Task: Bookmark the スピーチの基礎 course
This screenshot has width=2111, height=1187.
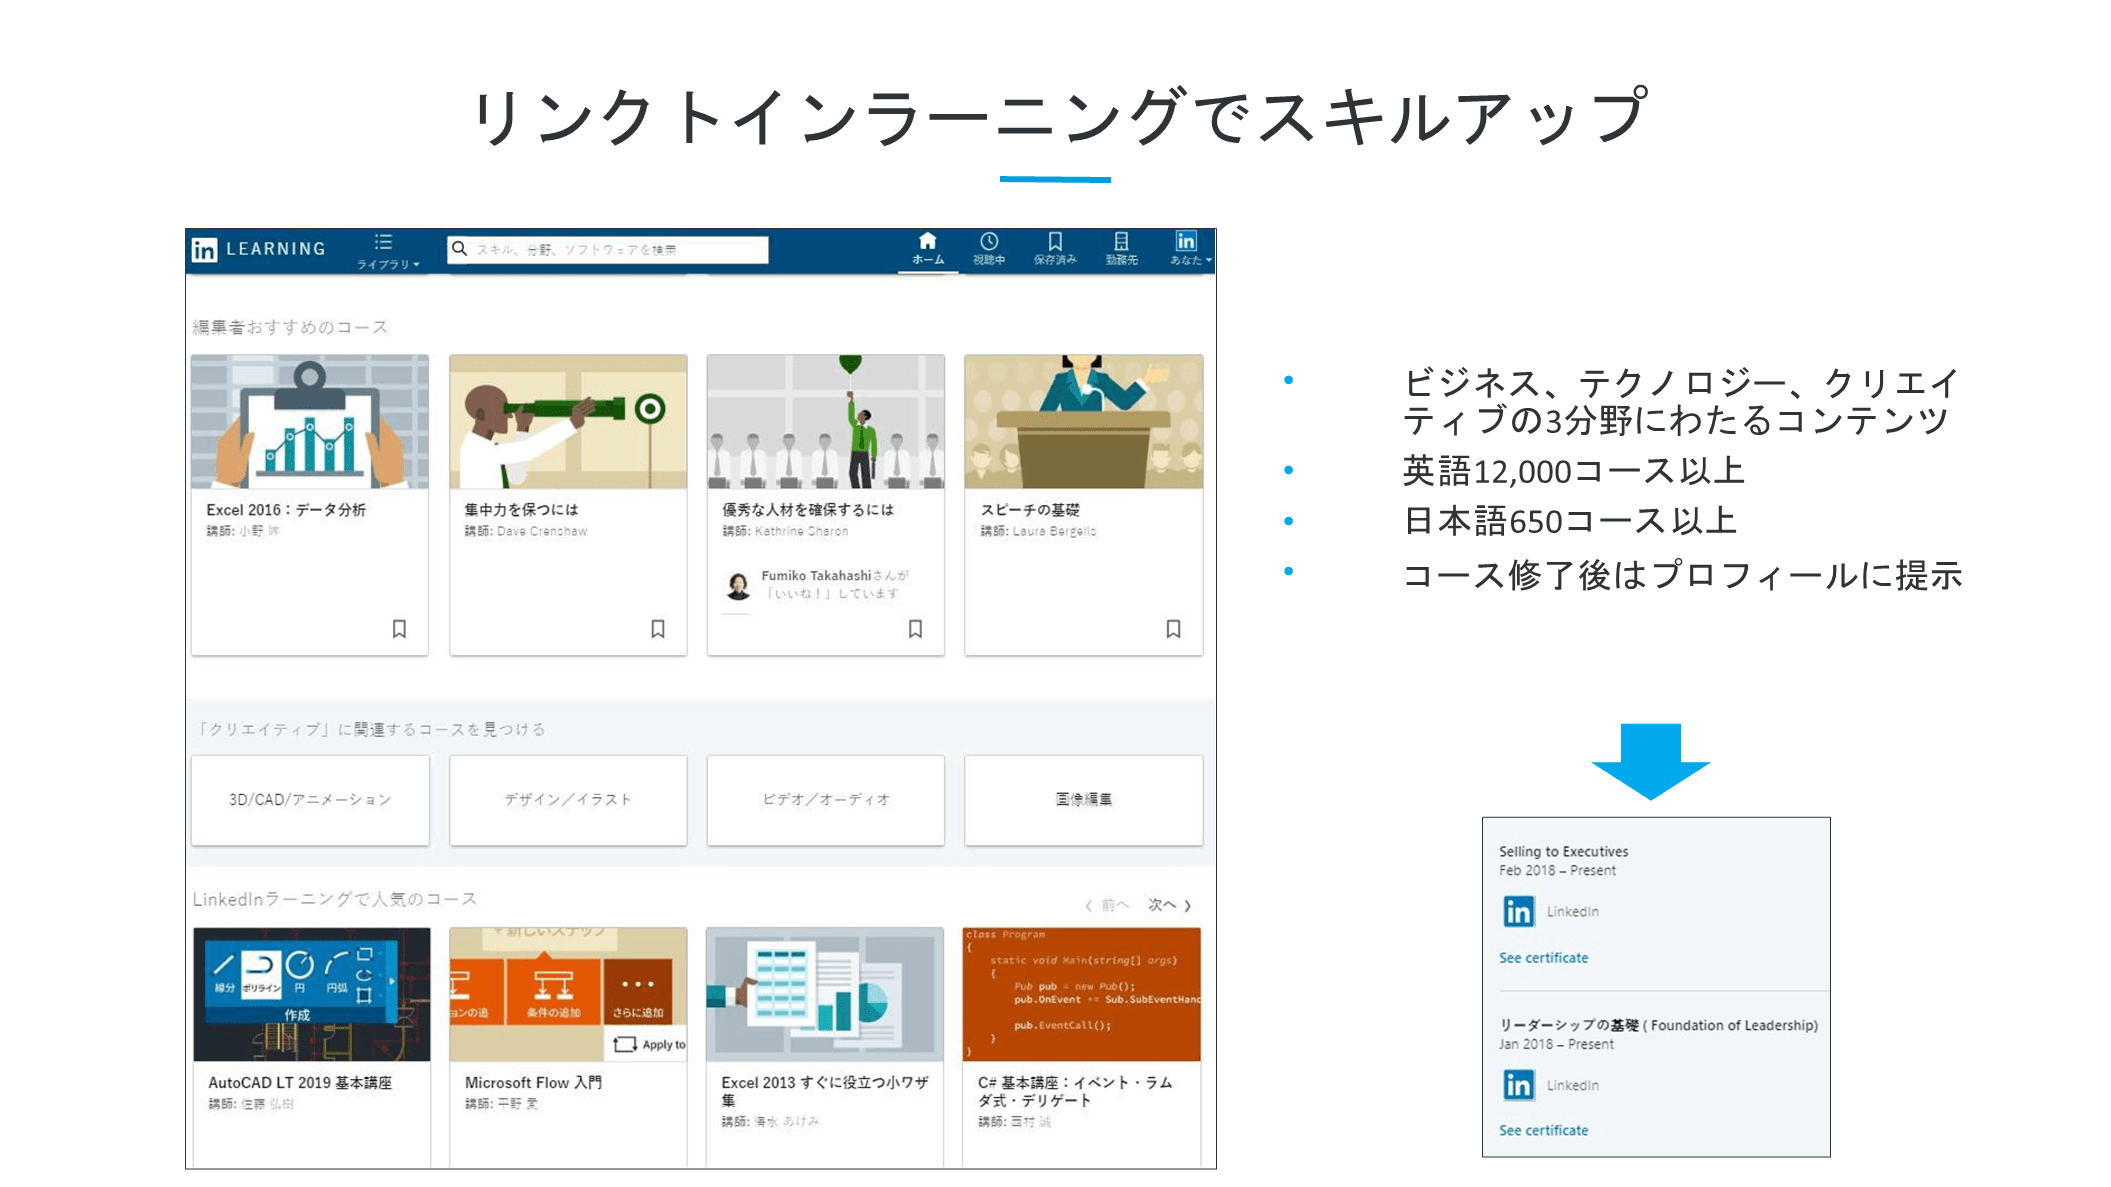Action: point(1173,629)
